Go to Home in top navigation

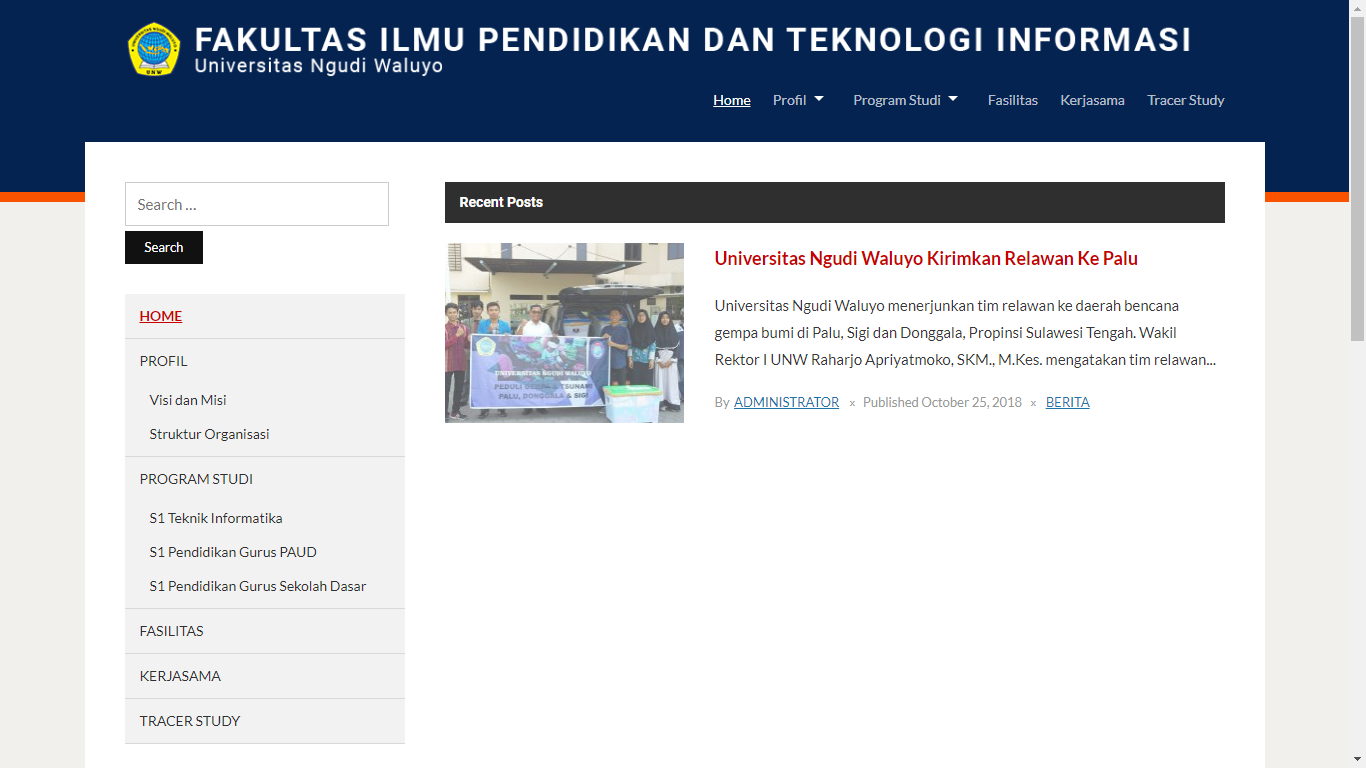(732, 100)
